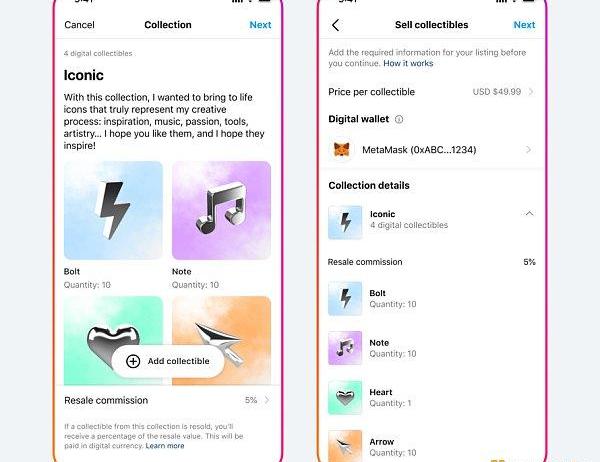Open the How it works link
Image resolution: width=600 pixels, height=462 pixels.
[x=408, y=64]
